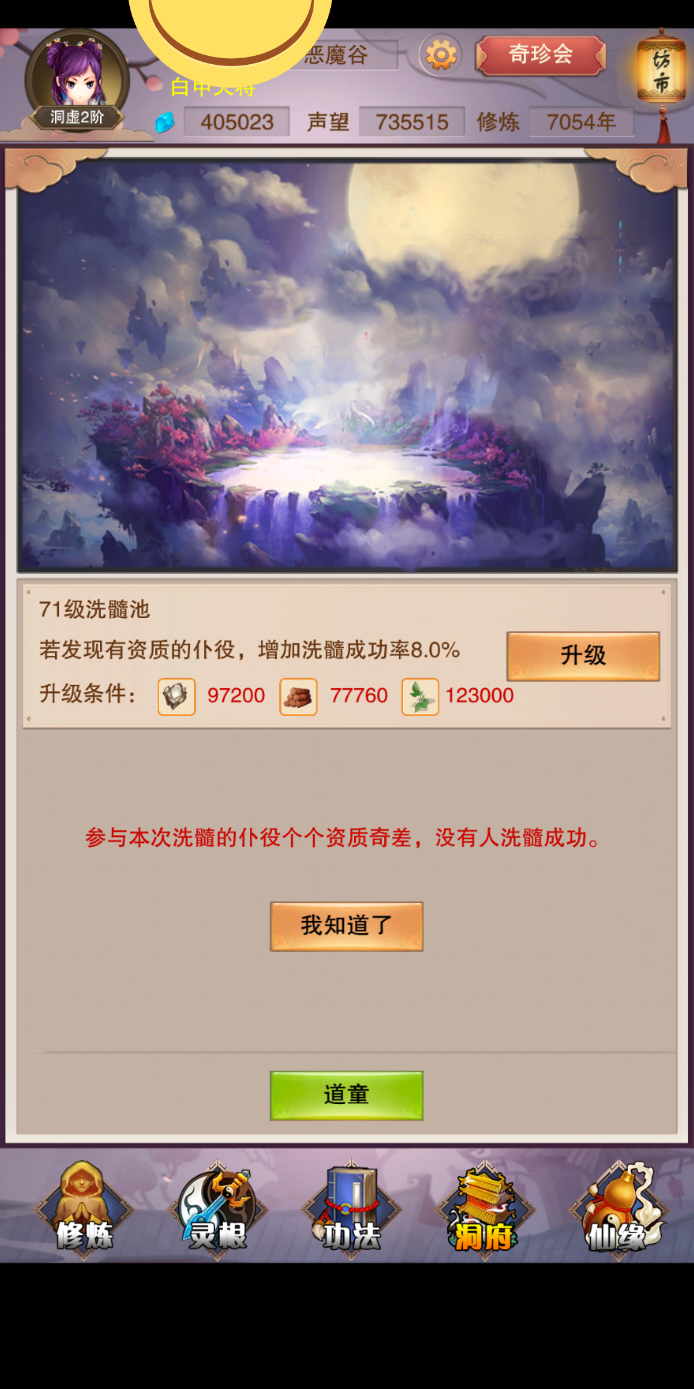
Task: Click the green 道童 button
Action: [x=346, y=1095]
